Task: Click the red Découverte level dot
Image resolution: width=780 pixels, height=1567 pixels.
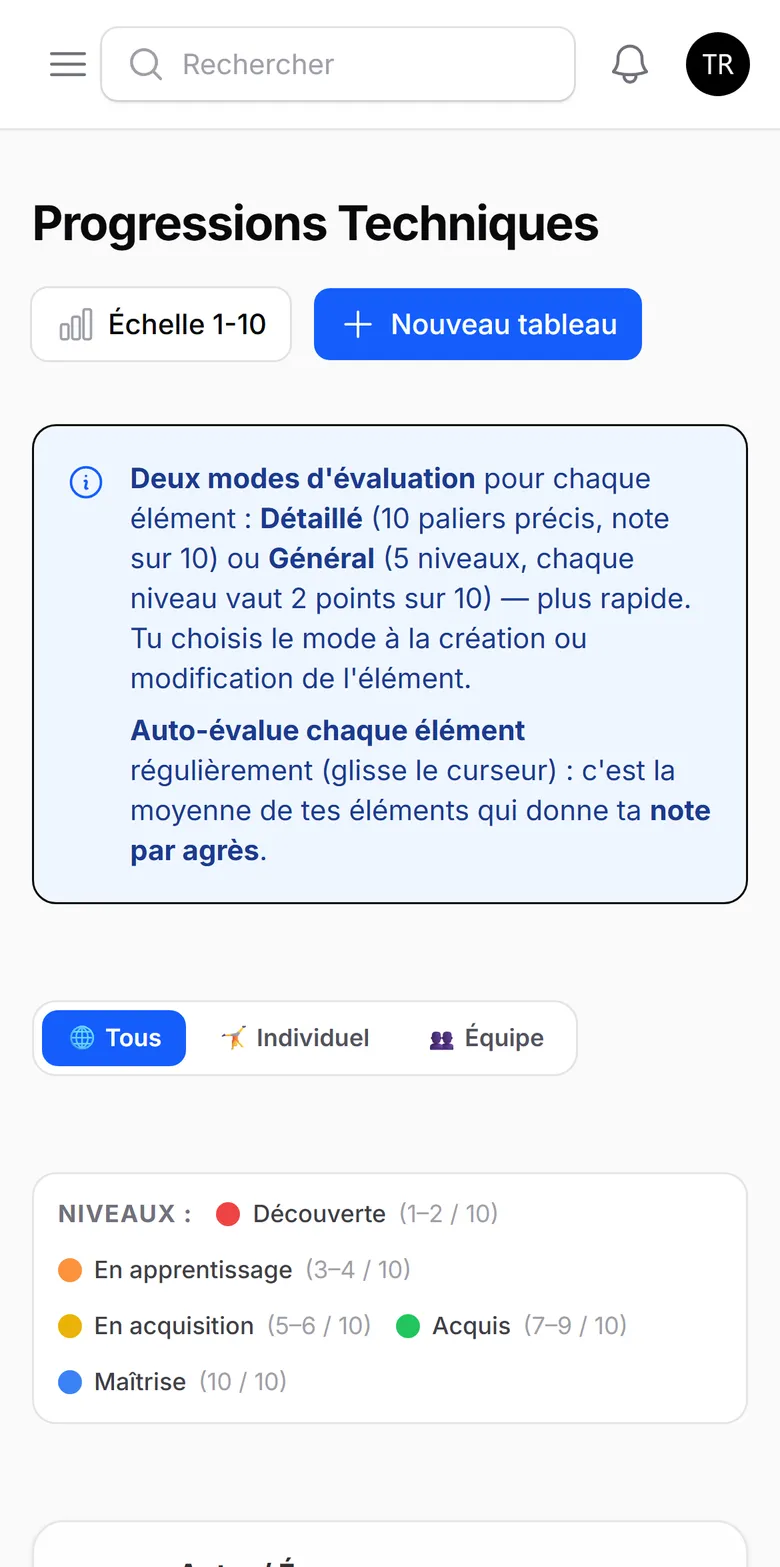Action: click(228, 1214)
